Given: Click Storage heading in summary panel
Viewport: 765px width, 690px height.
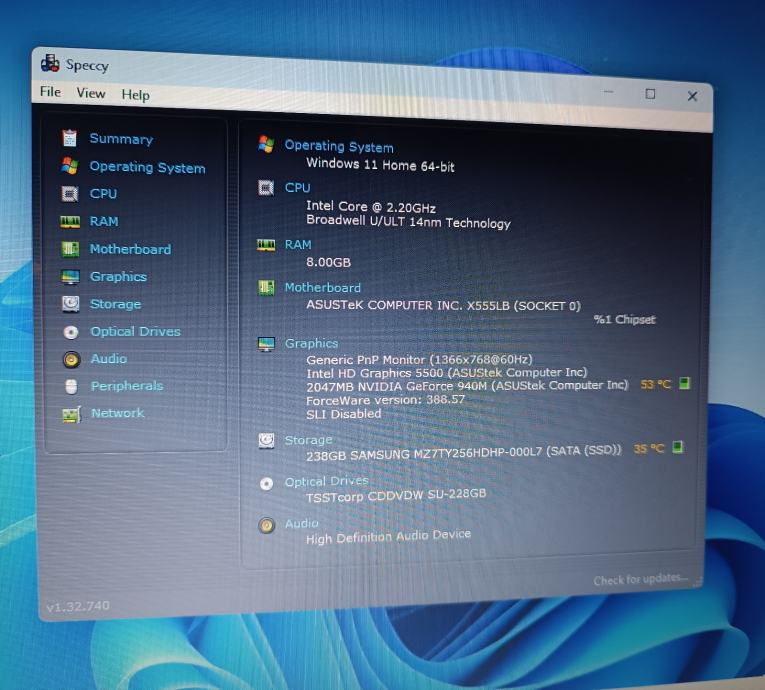Looking at the screenshot, I should coord(308,440).
